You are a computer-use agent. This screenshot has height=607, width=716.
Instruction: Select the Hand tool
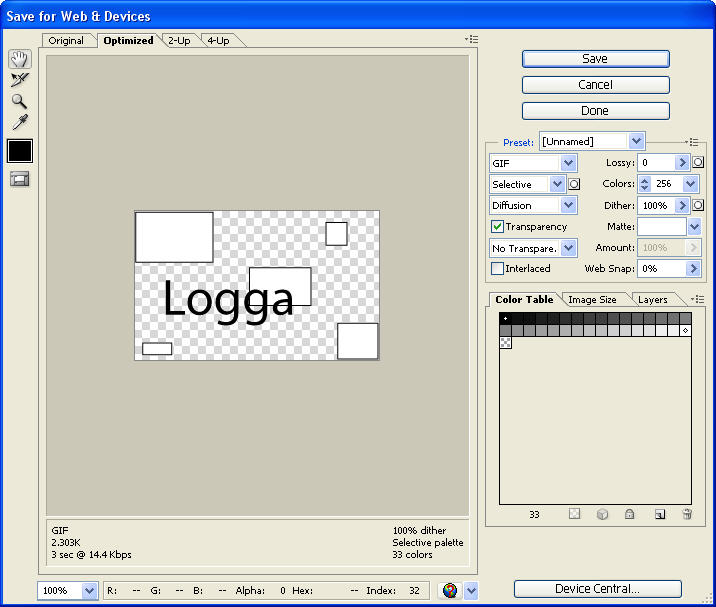(x=20, y=59)
